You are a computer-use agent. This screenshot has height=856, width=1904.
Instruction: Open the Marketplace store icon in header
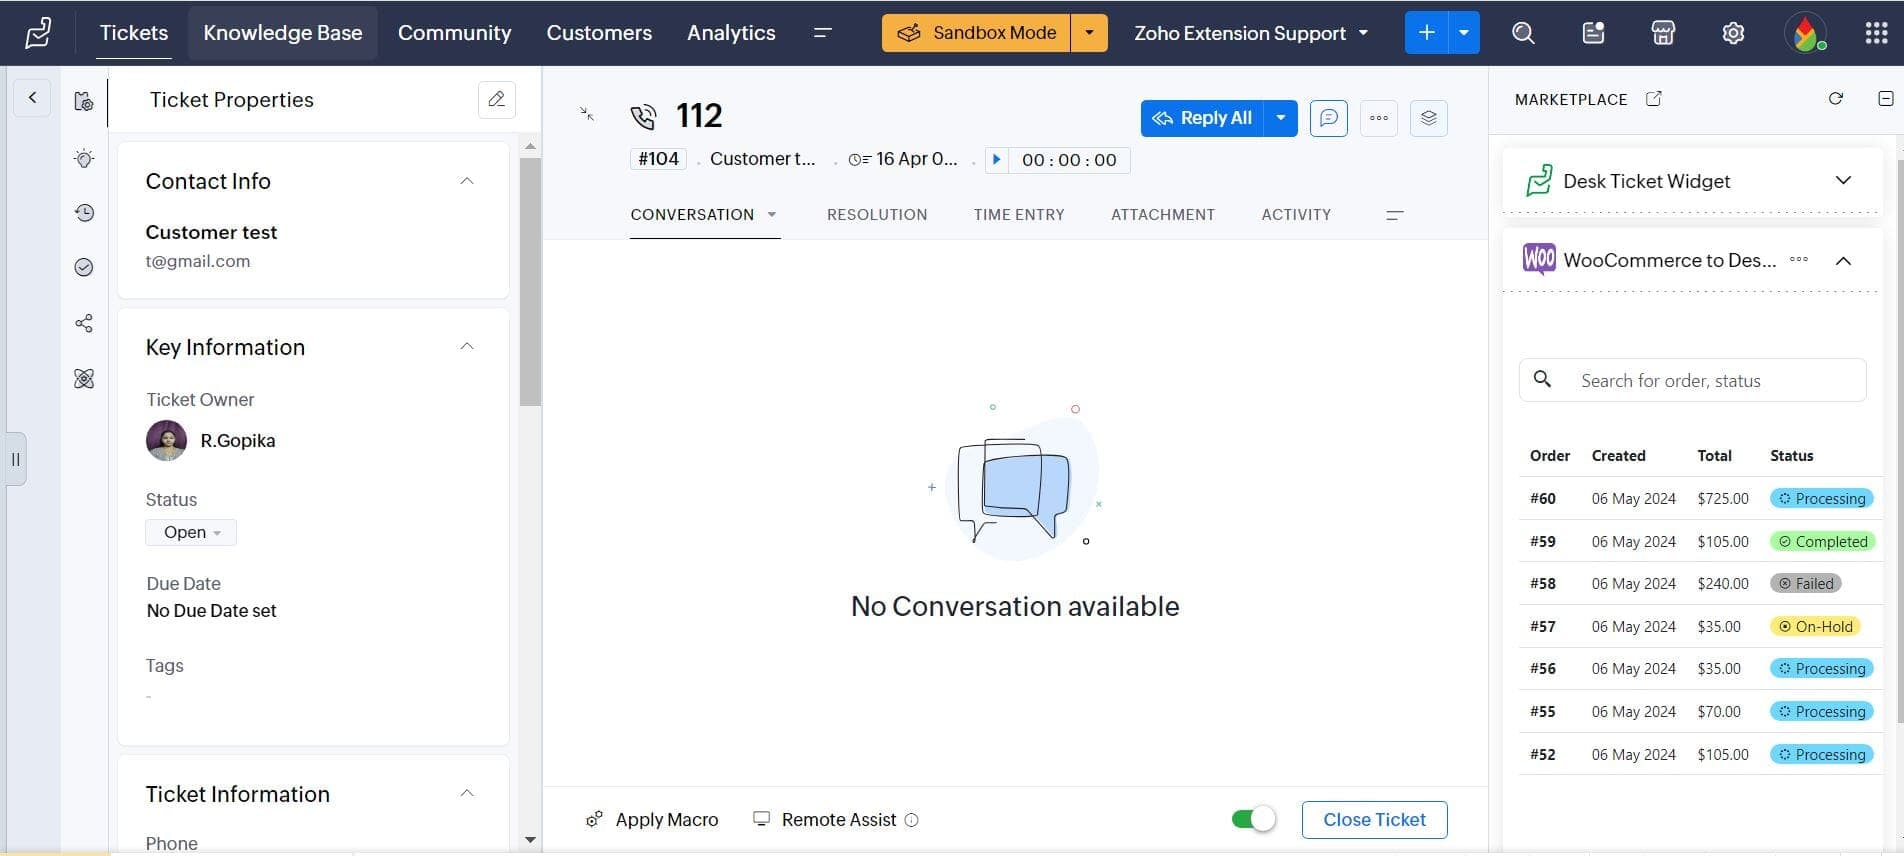1663,33
